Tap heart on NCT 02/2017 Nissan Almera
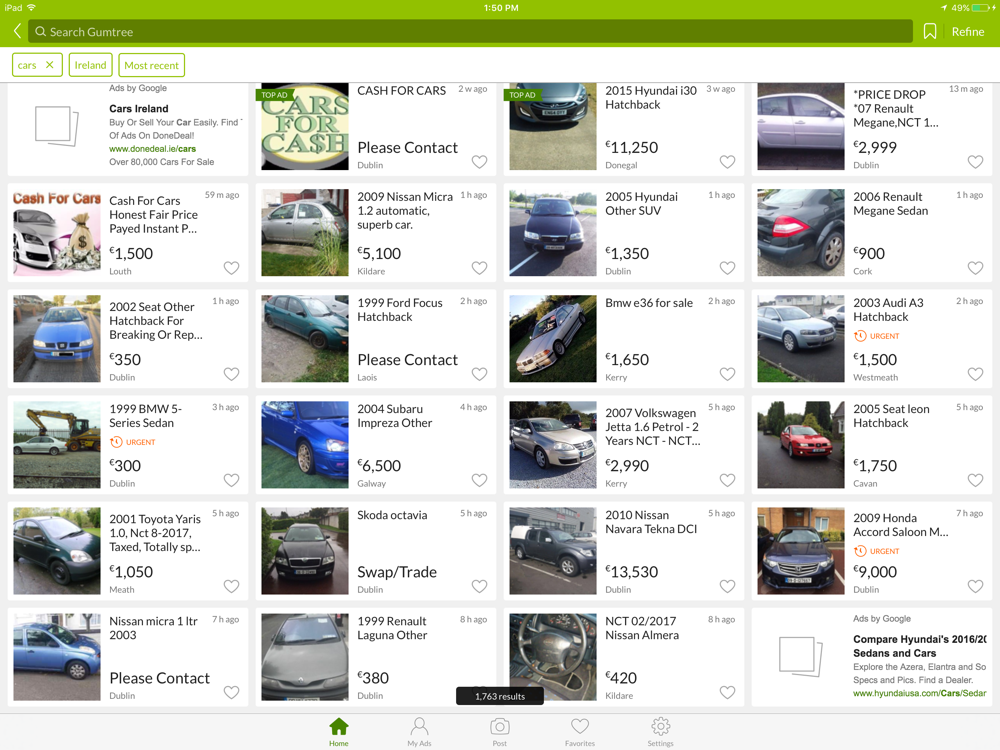Screen dimensions: 1000x750 pos(727,692)
